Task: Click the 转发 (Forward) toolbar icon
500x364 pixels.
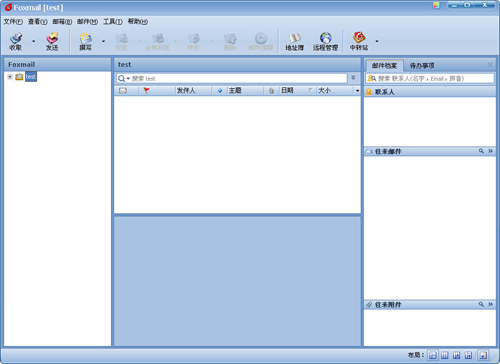Action: (x=193, y=41)
